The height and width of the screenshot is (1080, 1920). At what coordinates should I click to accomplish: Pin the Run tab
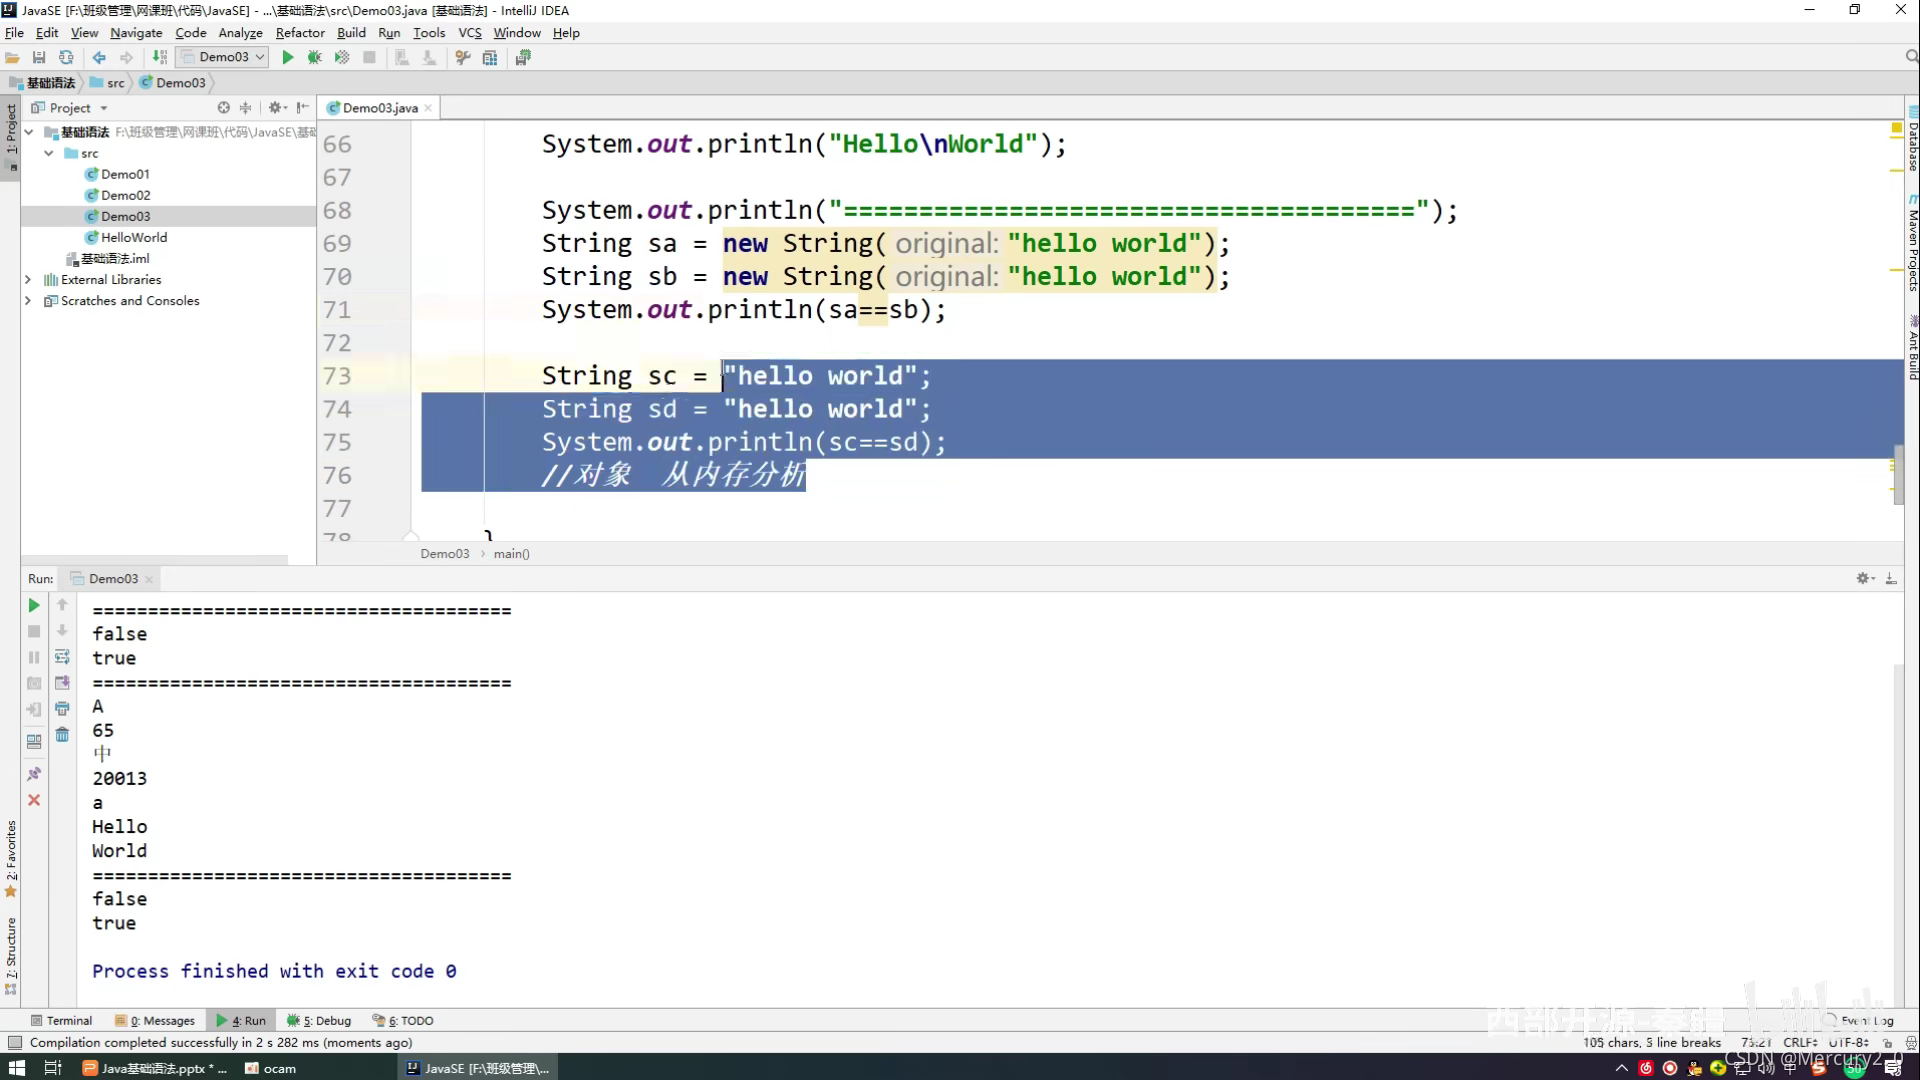tap(34, 774)
